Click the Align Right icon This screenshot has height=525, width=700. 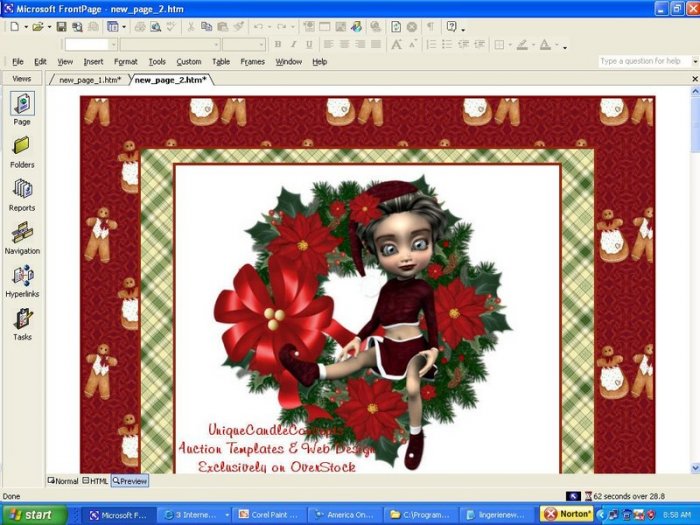click(x=360, y=44)
